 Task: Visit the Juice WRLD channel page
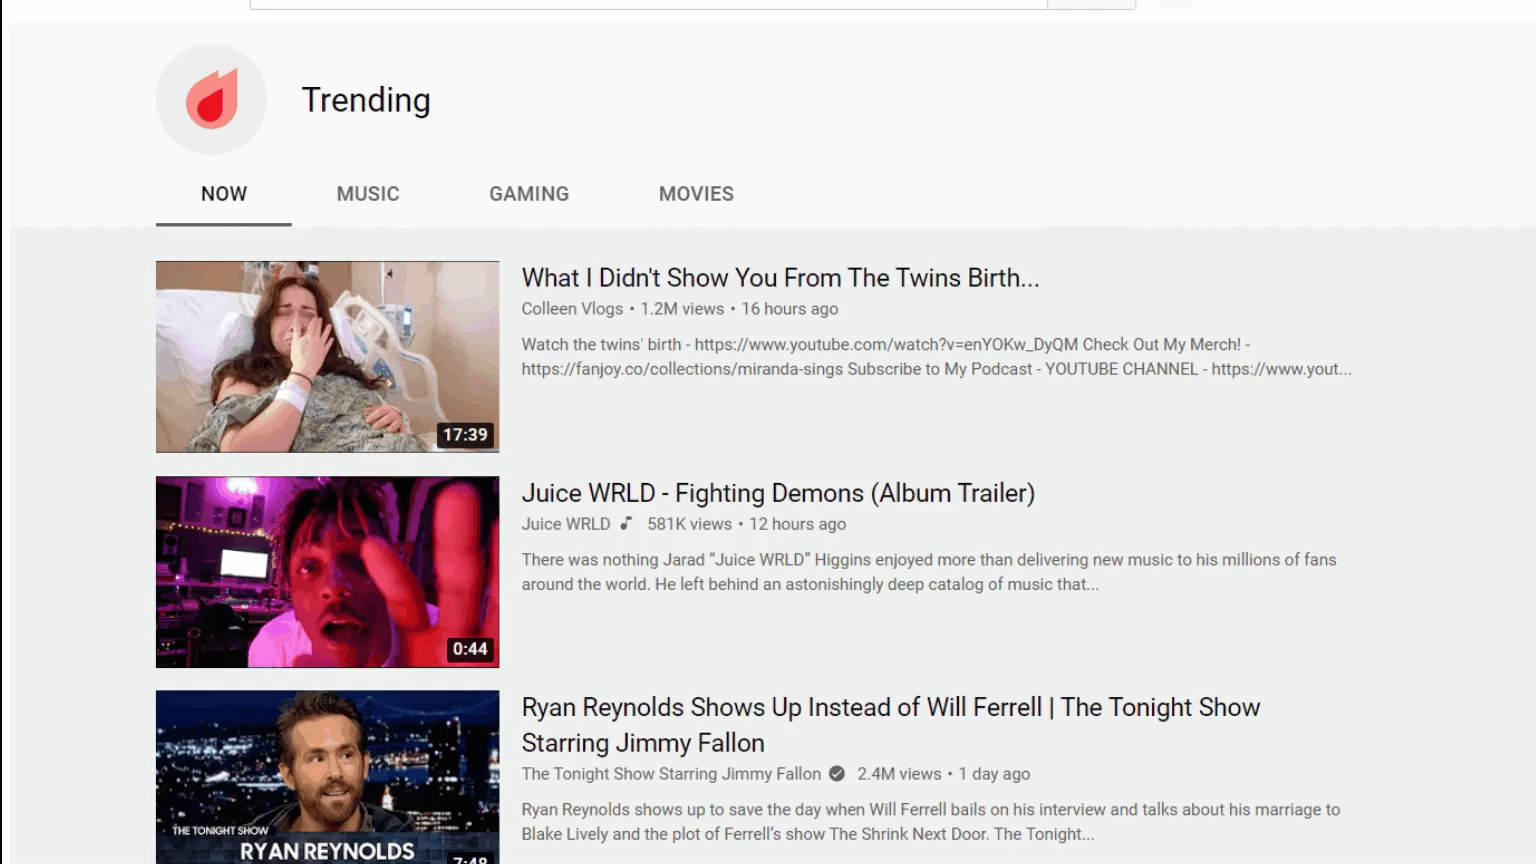coord(565,523)
